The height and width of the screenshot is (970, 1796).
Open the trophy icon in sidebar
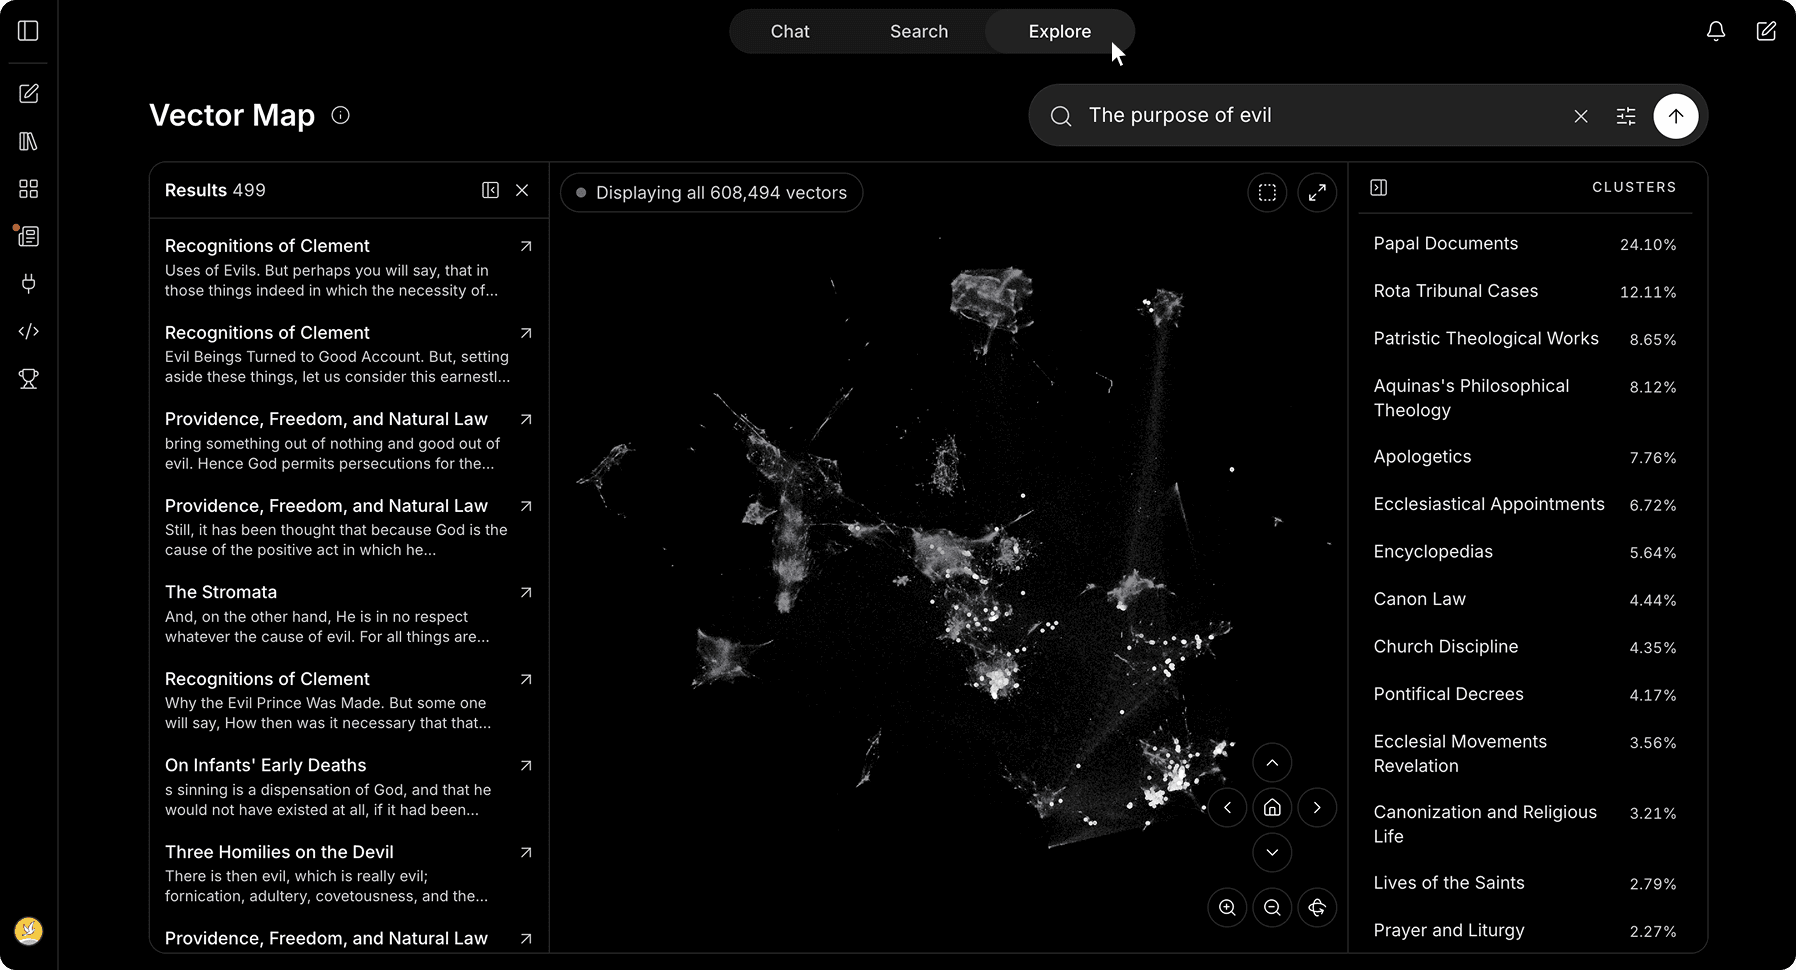pos(28,379)
